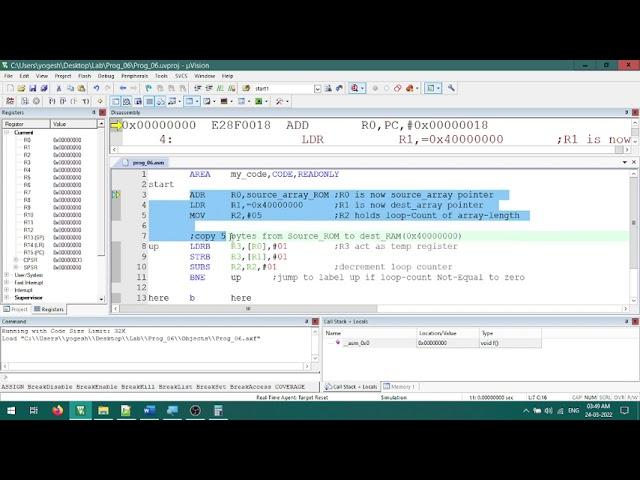Screen dimensions: 640x480
Task: Open the Windows Start menu
Action: pos(11,410)
